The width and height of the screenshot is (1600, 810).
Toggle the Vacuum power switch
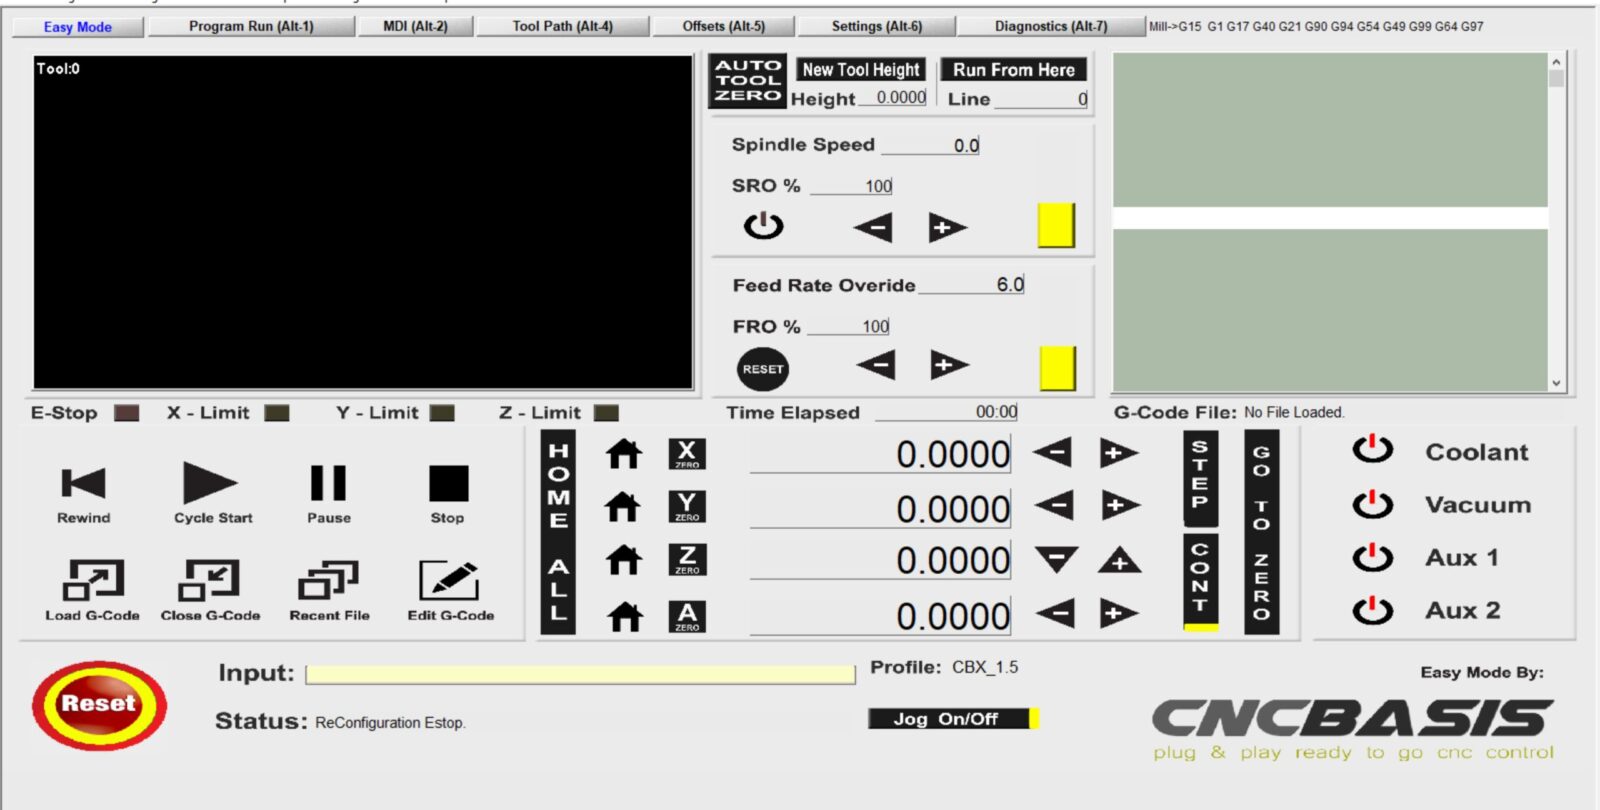pyautogui.click(x=1373, y=504)
